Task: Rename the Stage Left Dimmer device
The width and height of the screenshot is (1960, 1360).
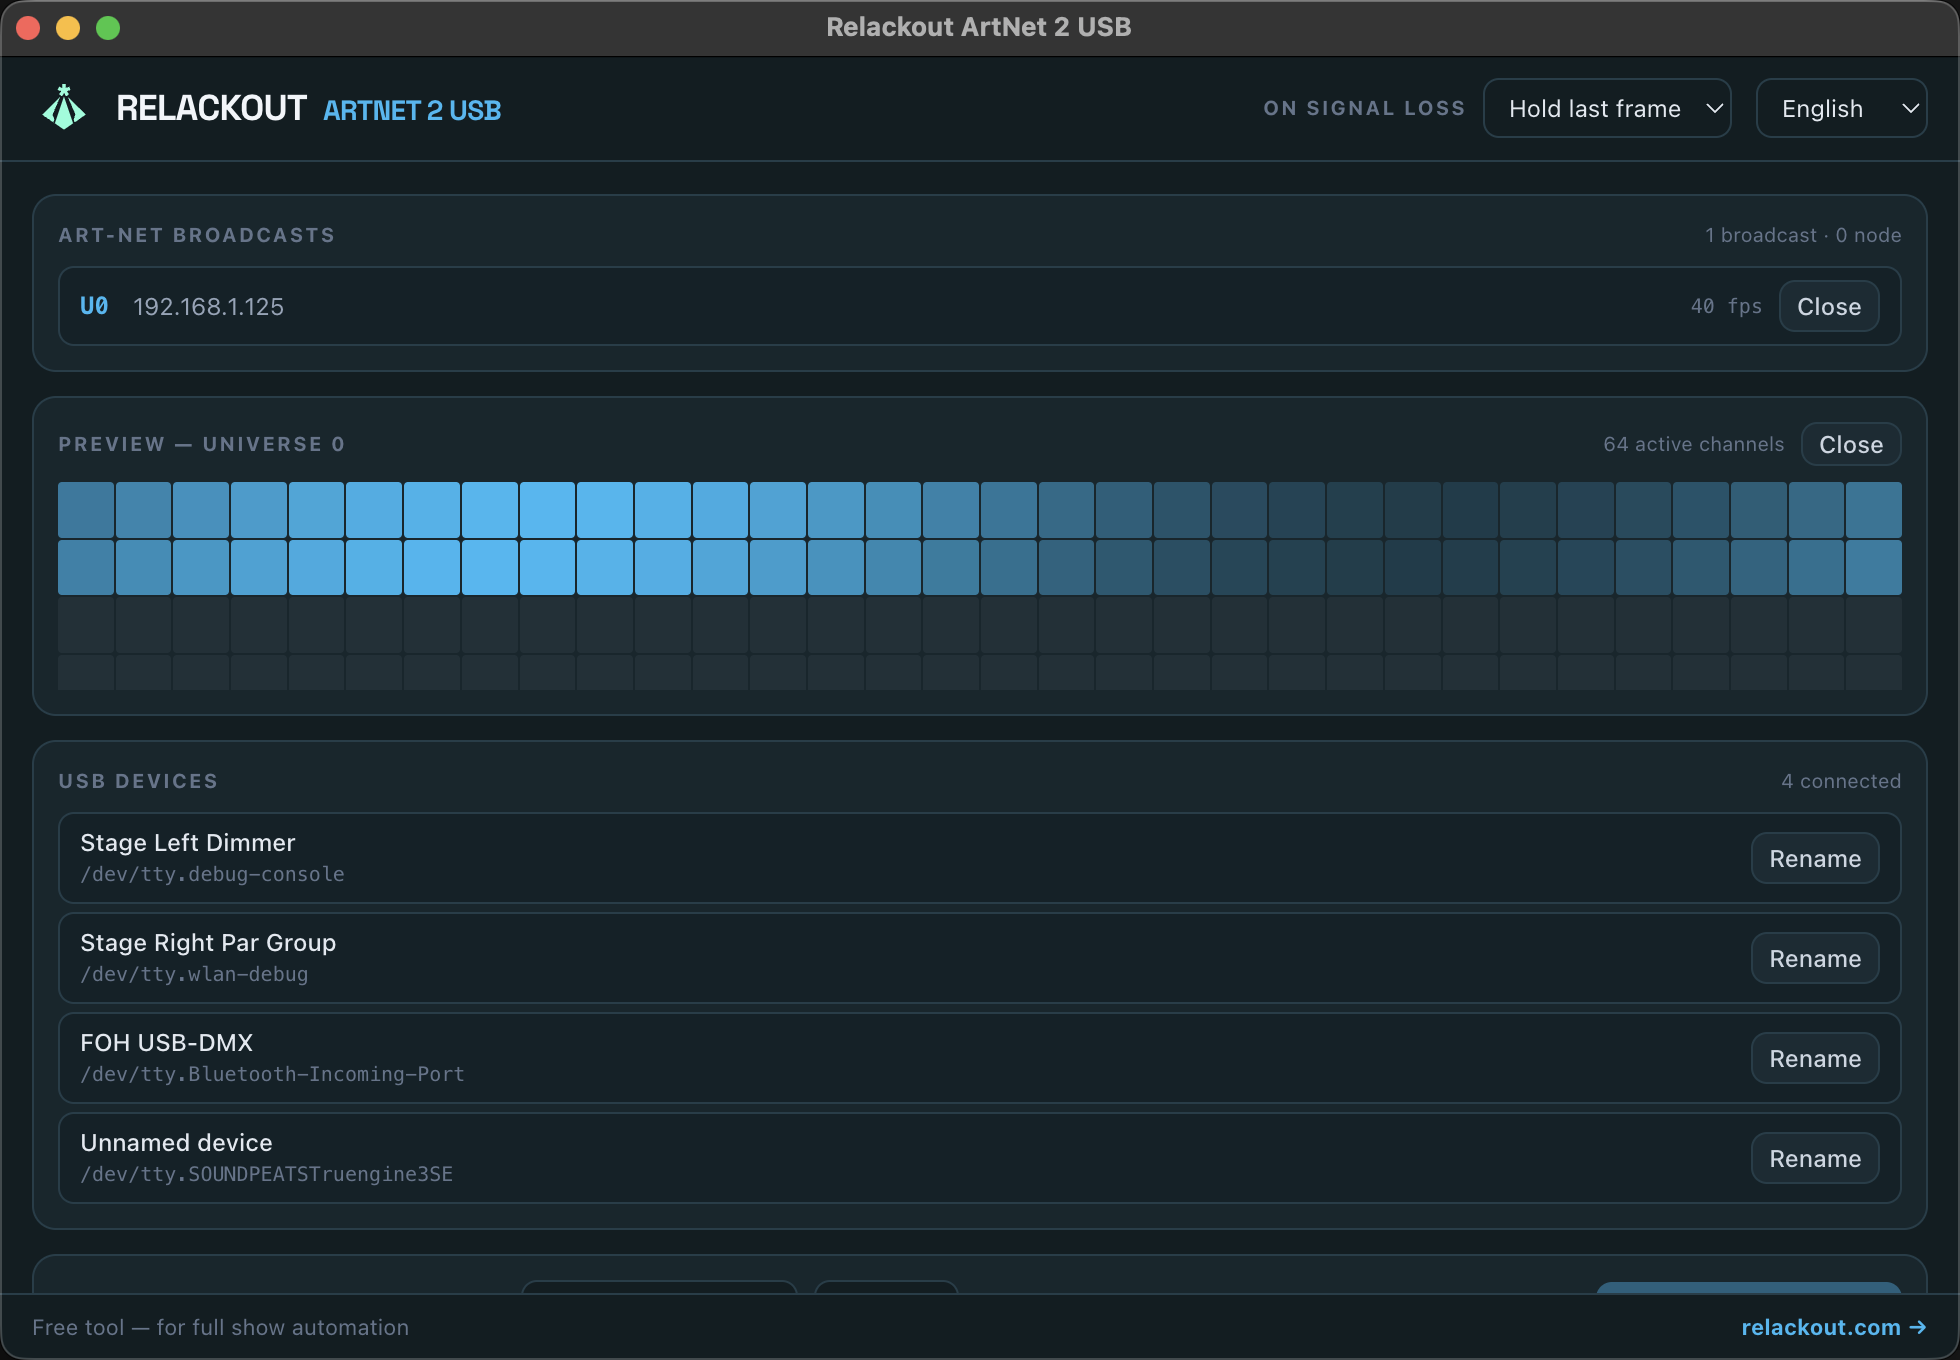Action: pyautogui.click(x=1815, y=858)
